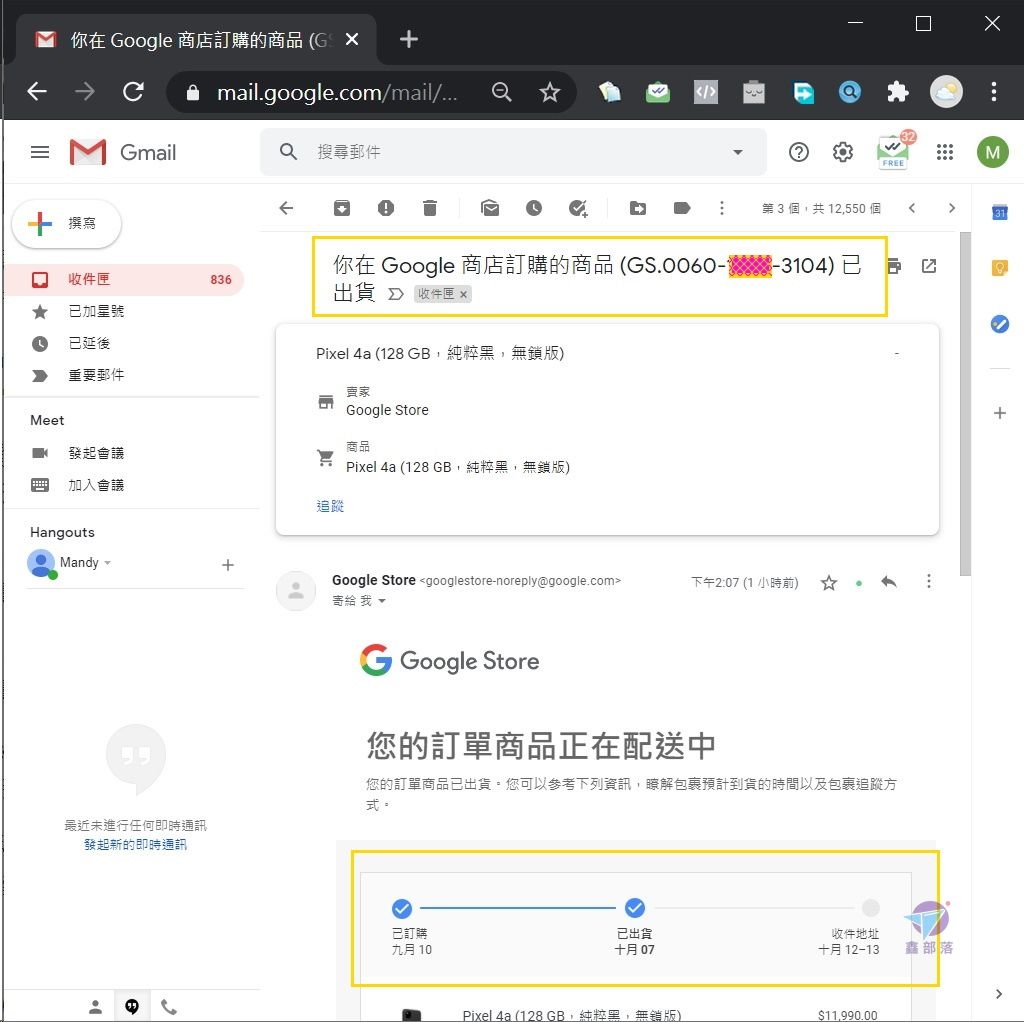Add a new Hangouts conversation plus
Viewport: 1024px width, 1022px height.
[227, 565]
